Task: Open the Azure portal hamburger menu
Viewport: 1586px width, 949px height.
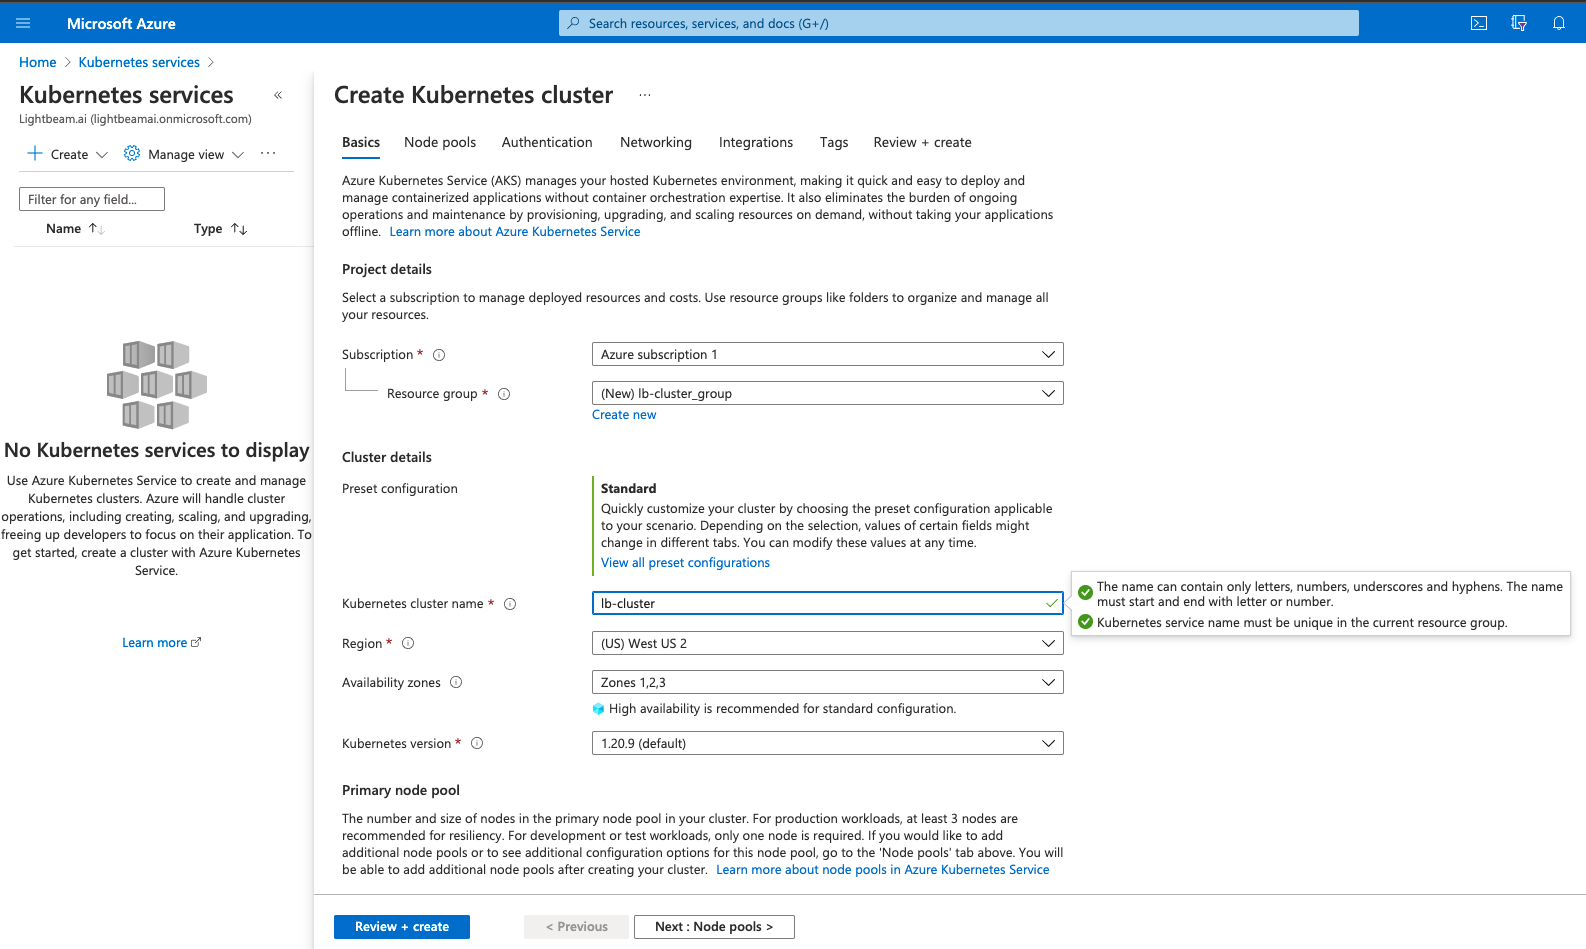Action: coord(23,23)
